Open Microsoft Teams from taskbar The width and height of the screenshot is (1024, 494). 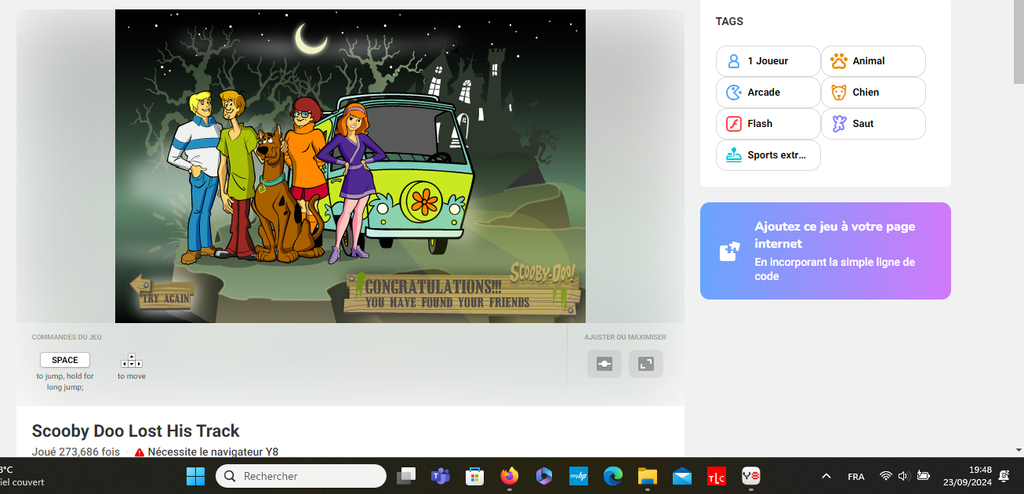click(x=440, y=476)
